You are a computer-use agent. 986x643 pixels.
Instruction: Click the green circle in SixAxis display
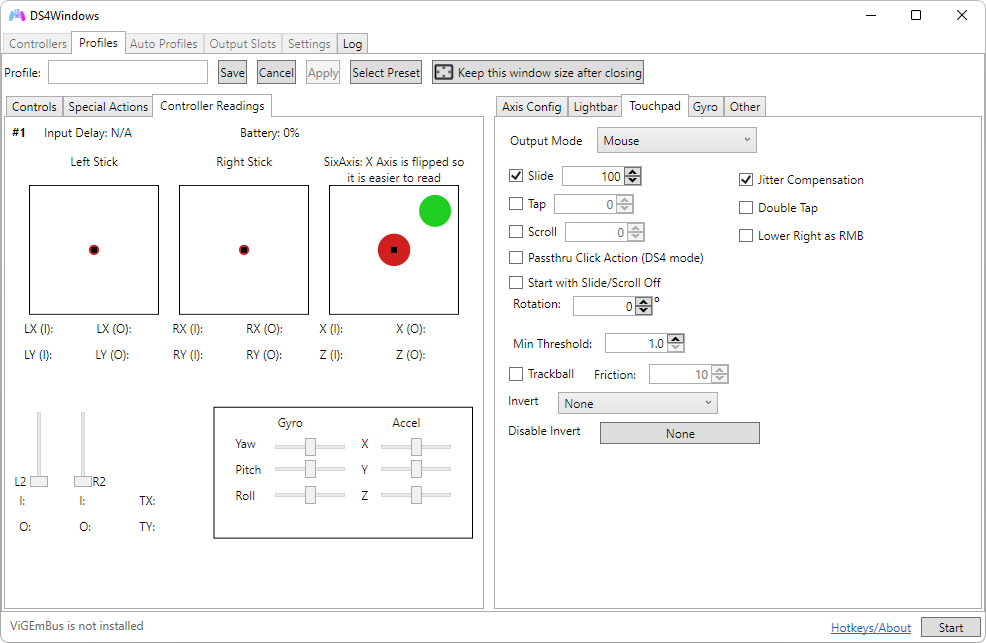(x=435, y=211)
